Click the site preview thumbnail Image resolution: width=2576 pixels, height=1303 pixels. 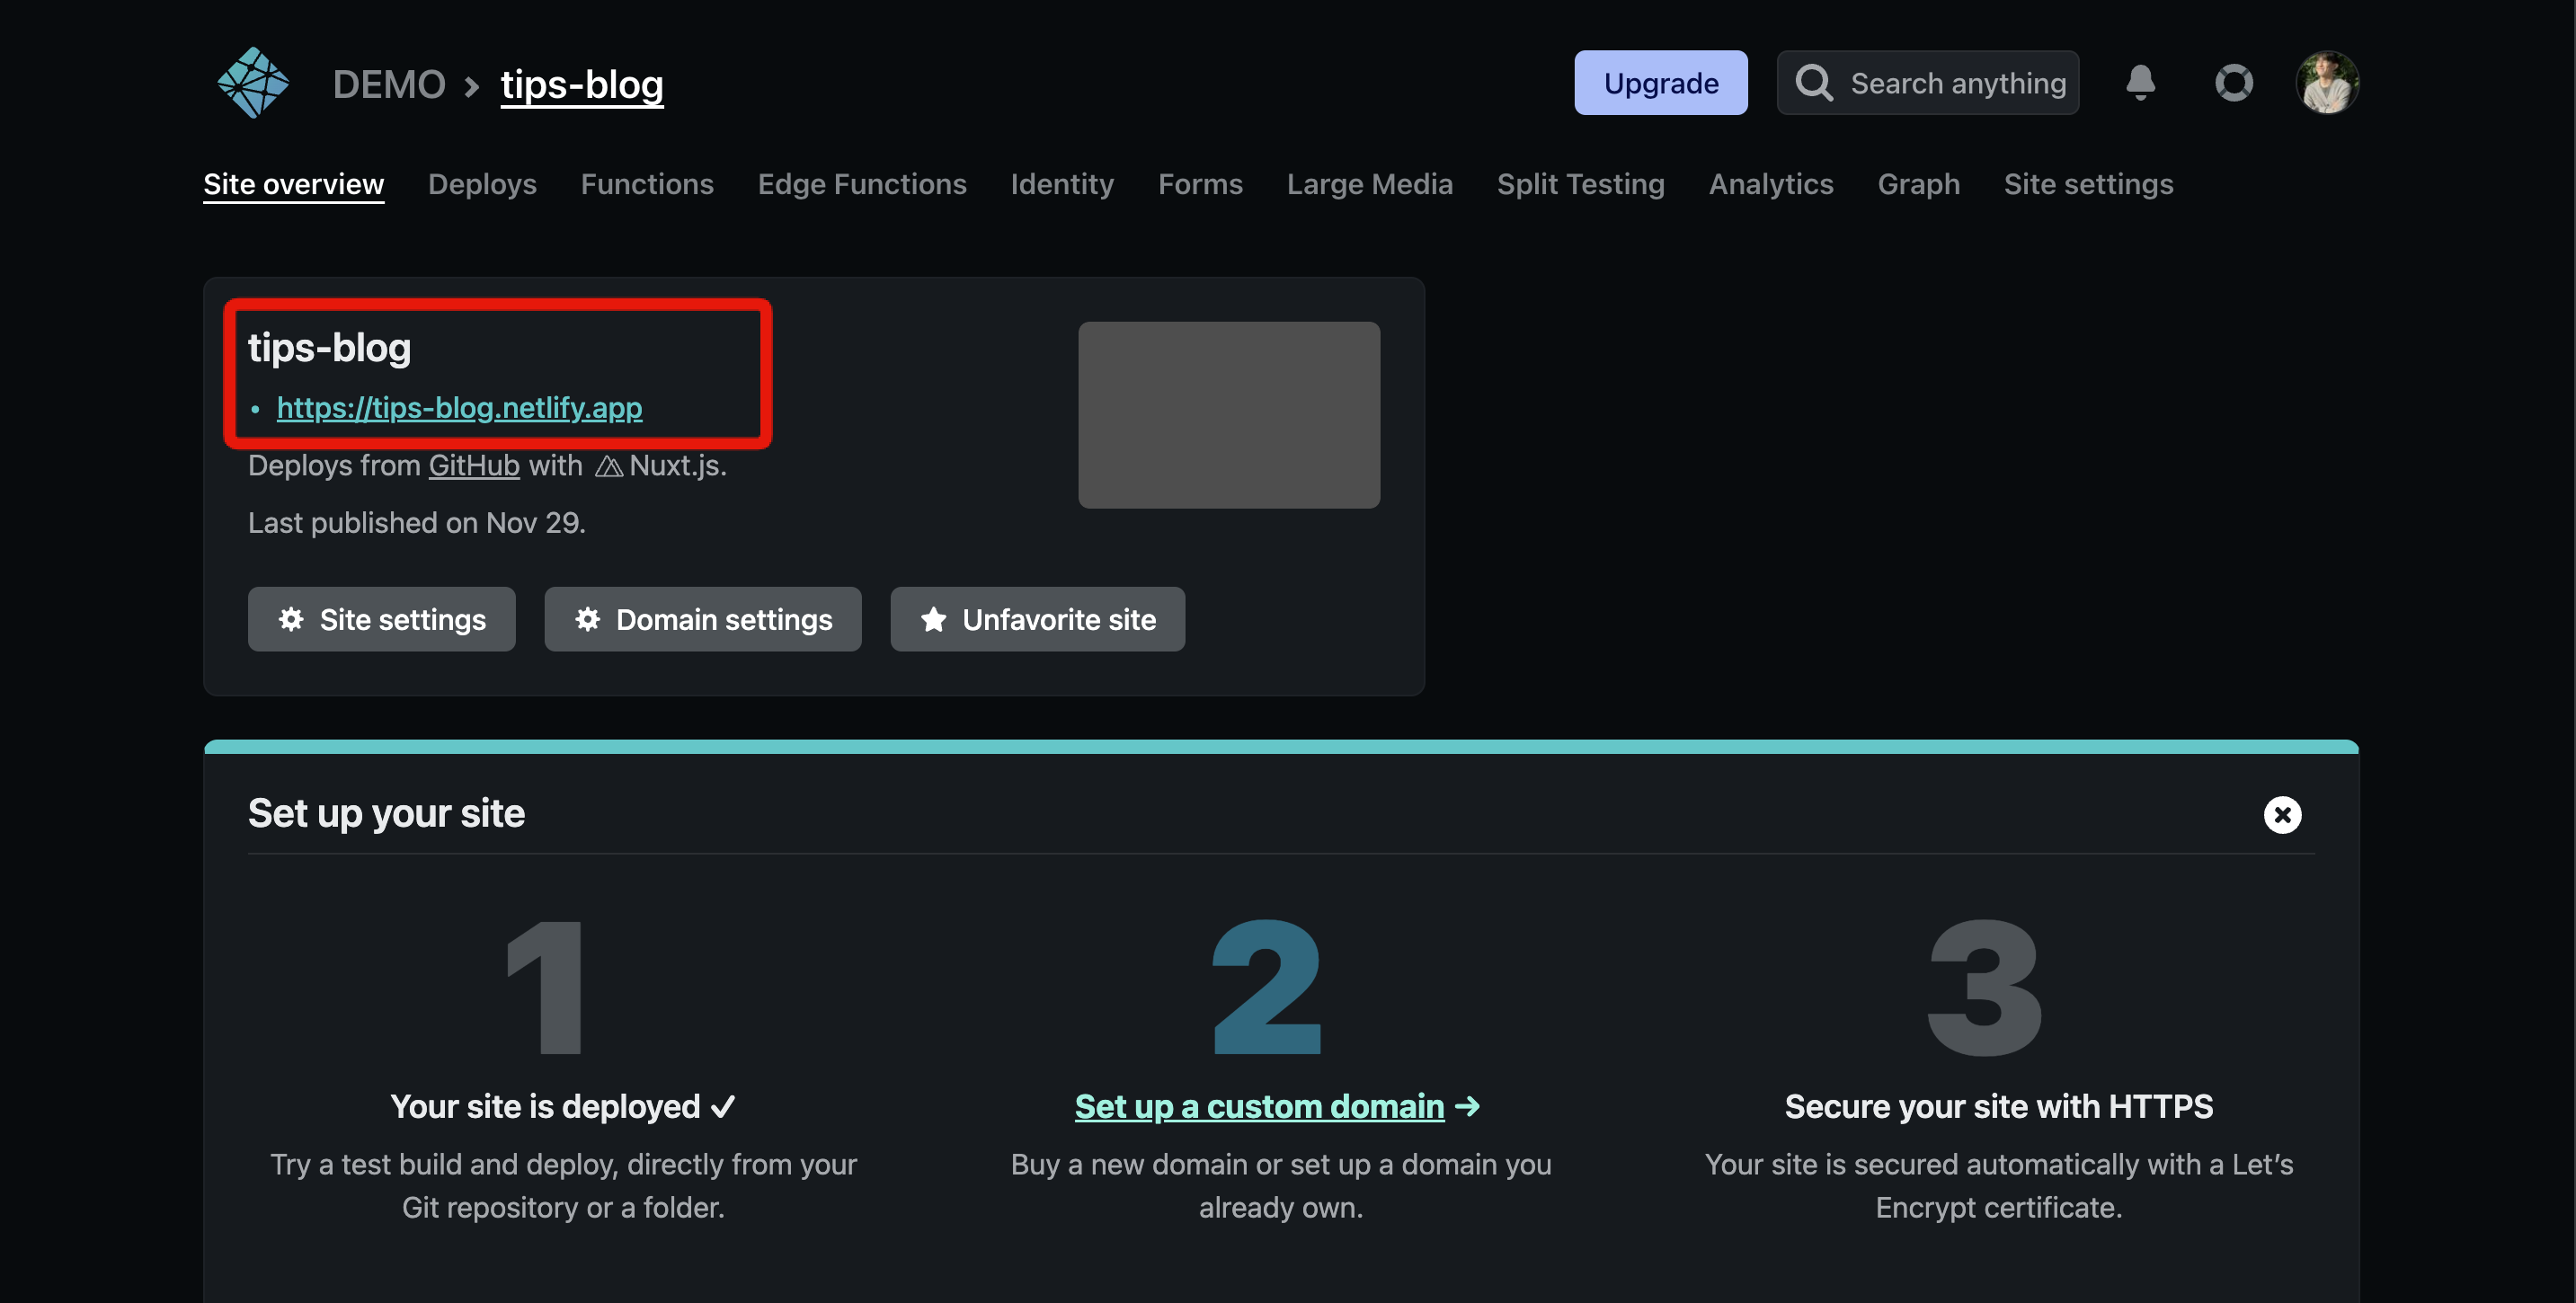point(1229,415)
